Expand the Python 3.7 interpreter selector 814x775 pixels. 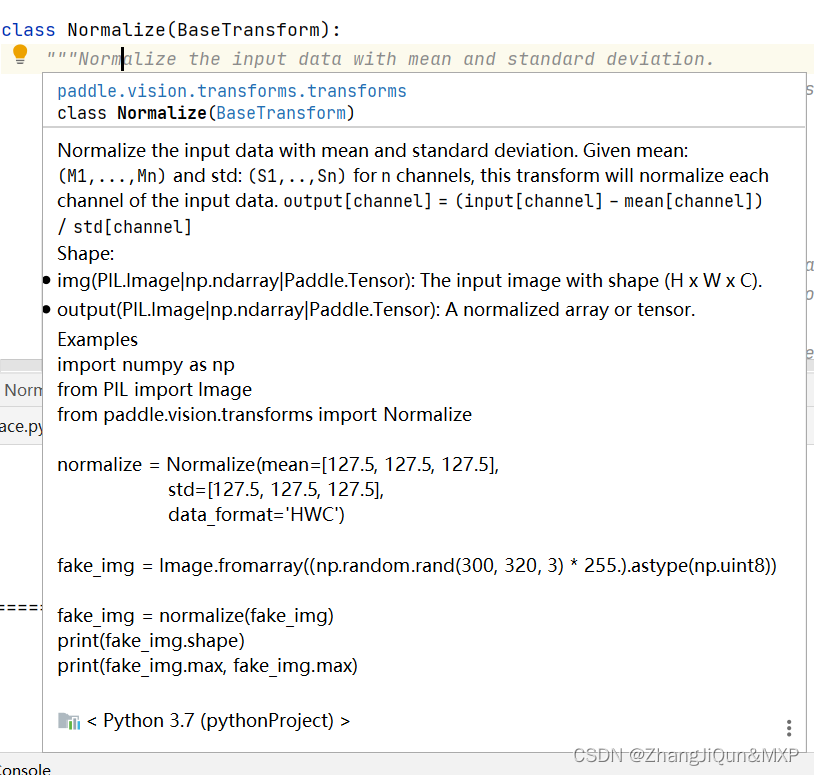click(200, 720)
